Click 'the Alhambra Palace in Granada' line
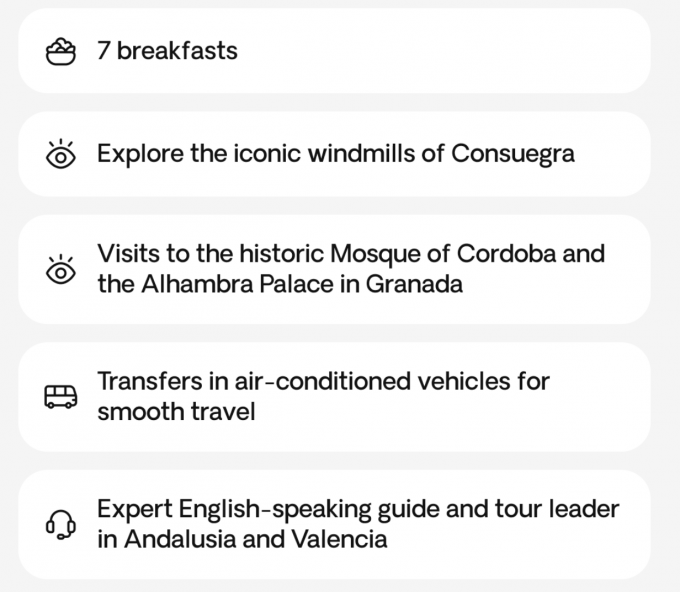 click(279, 284)
